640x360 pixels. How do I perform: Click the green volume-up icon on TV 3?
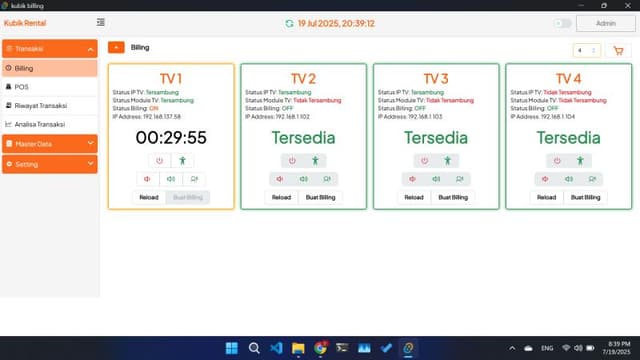click(436, 179)
